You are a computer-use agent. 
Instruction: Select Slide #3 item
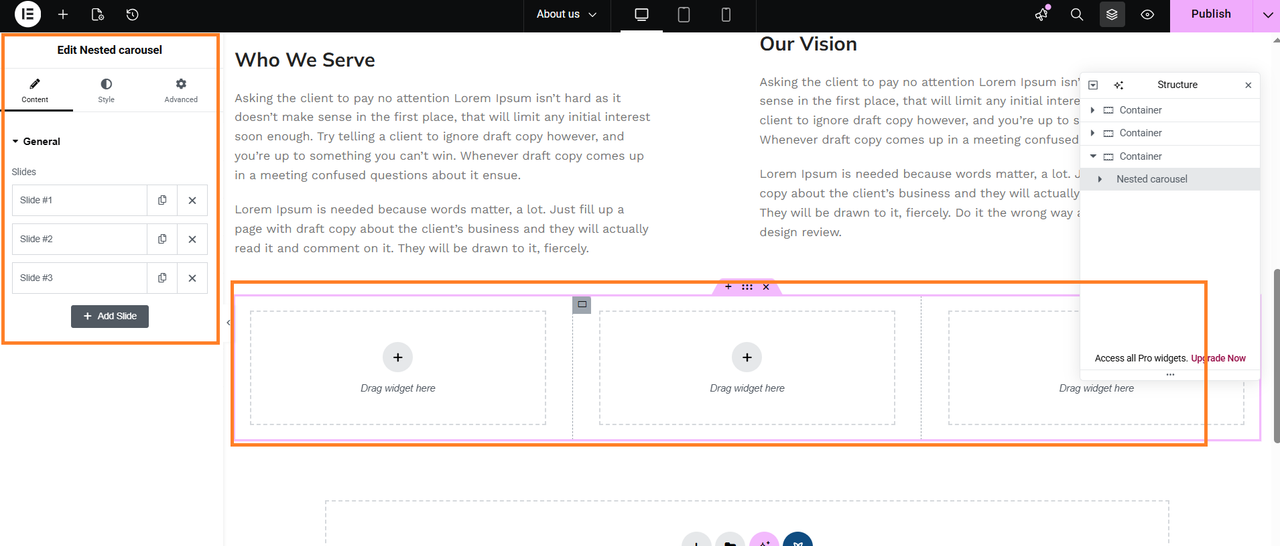tap(79, 278)
